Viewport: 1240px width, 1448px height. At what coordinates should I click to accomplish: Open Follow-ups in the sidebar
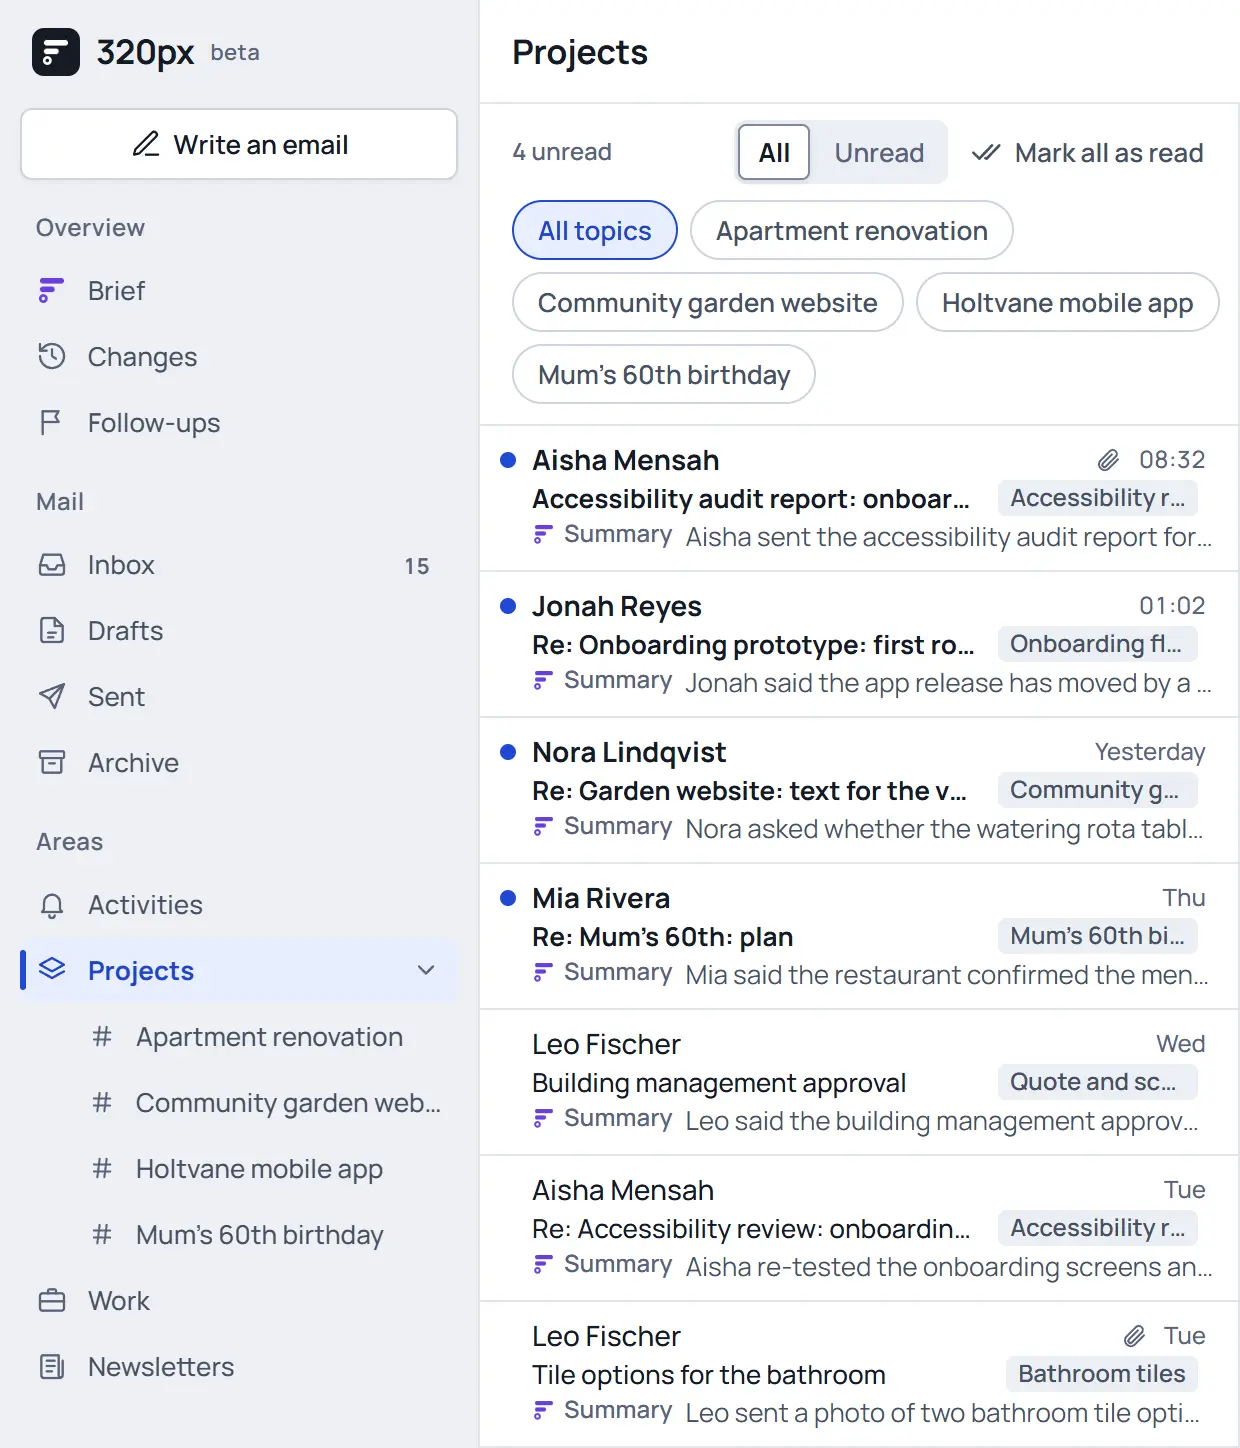click(x=239, y=423)
